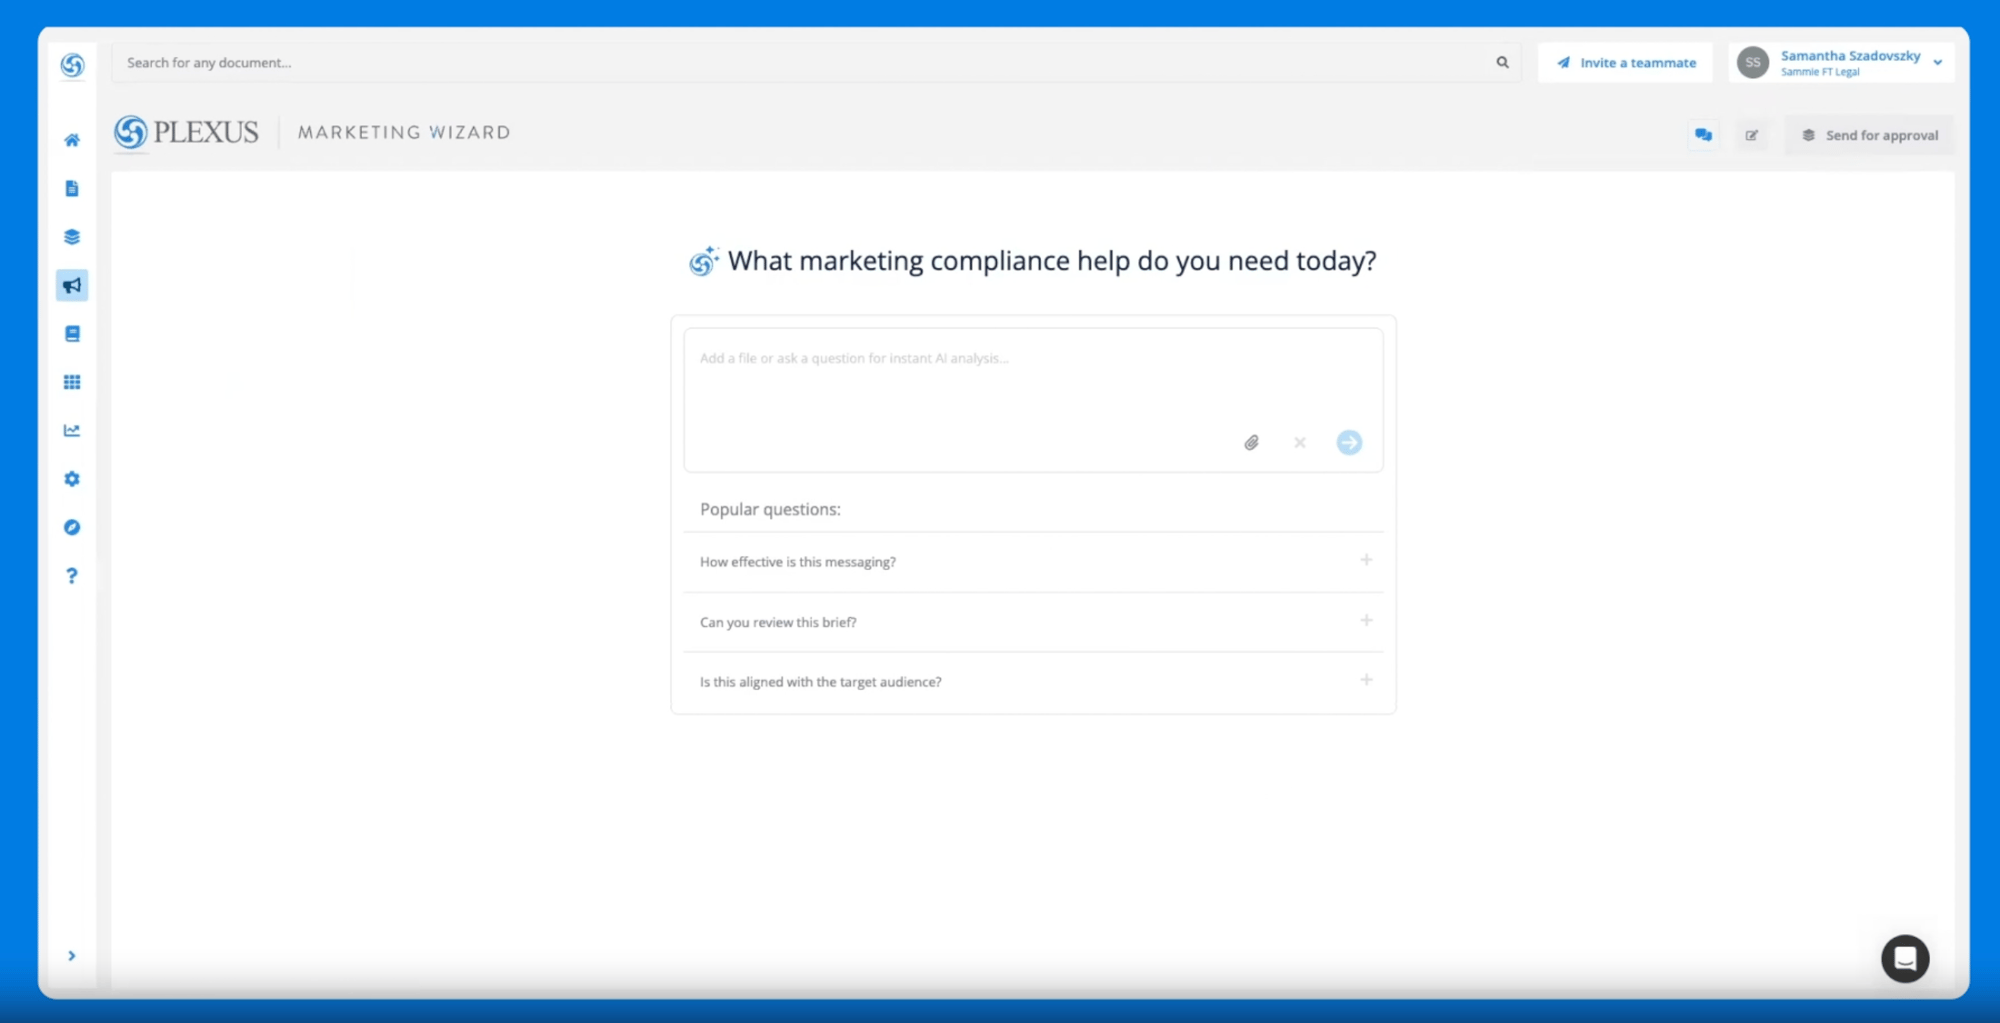Click Invite a teammate
This screenshot has width=2000, height=1023.
[x=1625, y=63]
